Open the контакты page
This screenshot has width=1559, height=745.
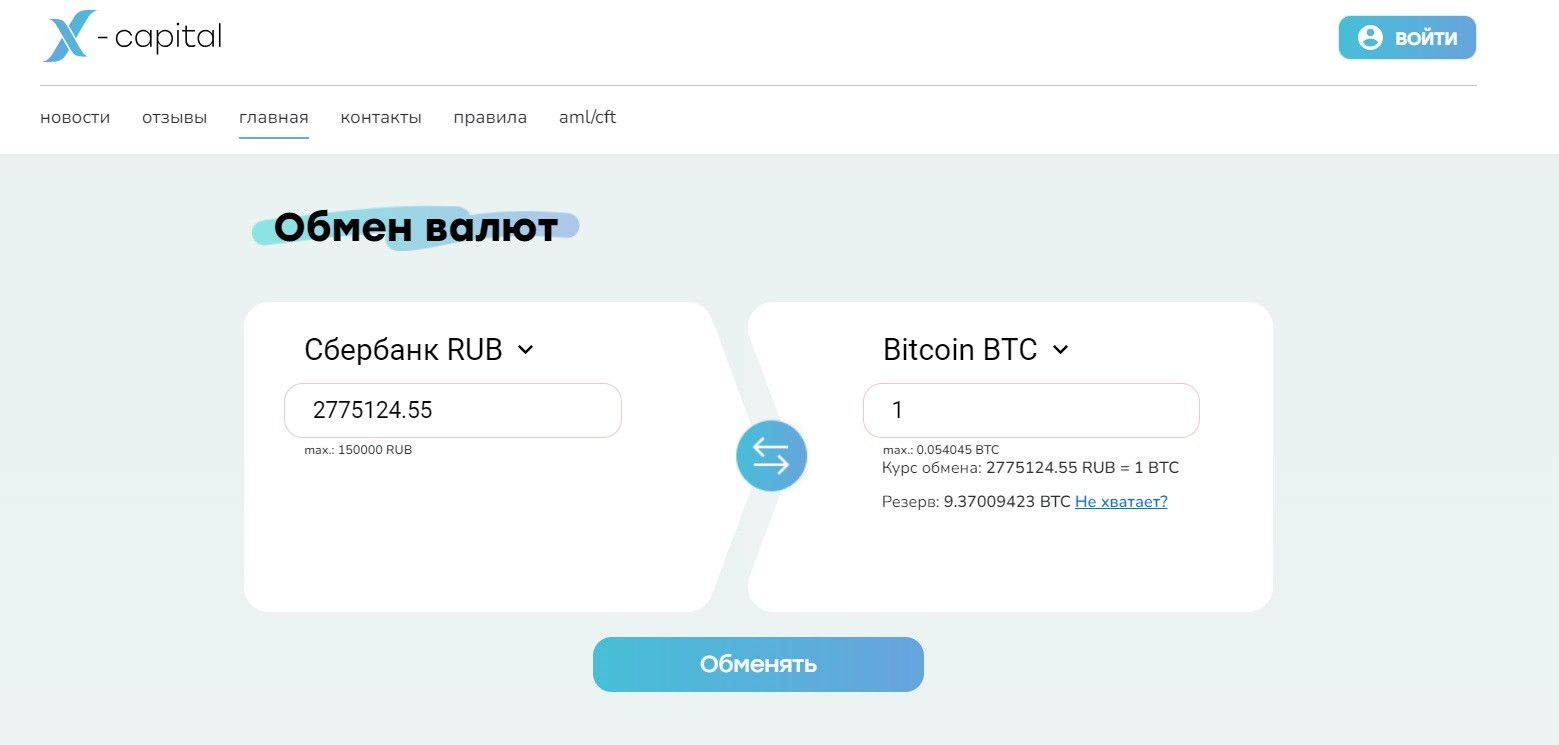[381, 118]
